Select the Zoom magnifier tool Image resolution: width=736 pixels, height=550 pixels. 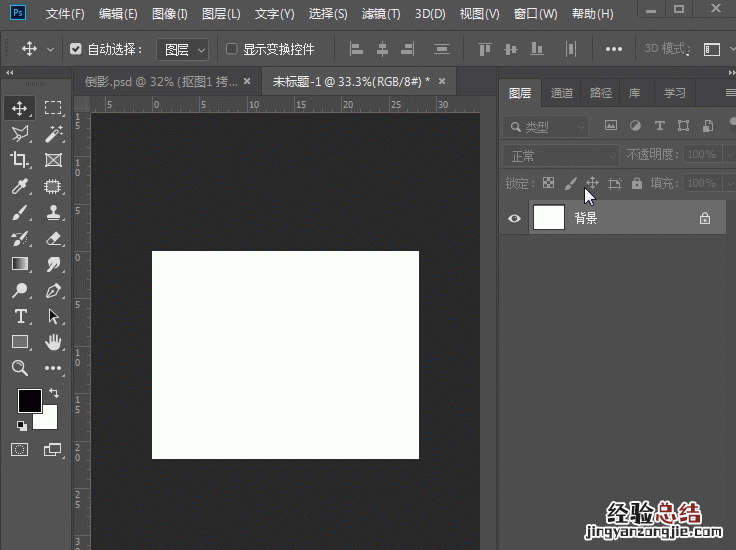20,368
